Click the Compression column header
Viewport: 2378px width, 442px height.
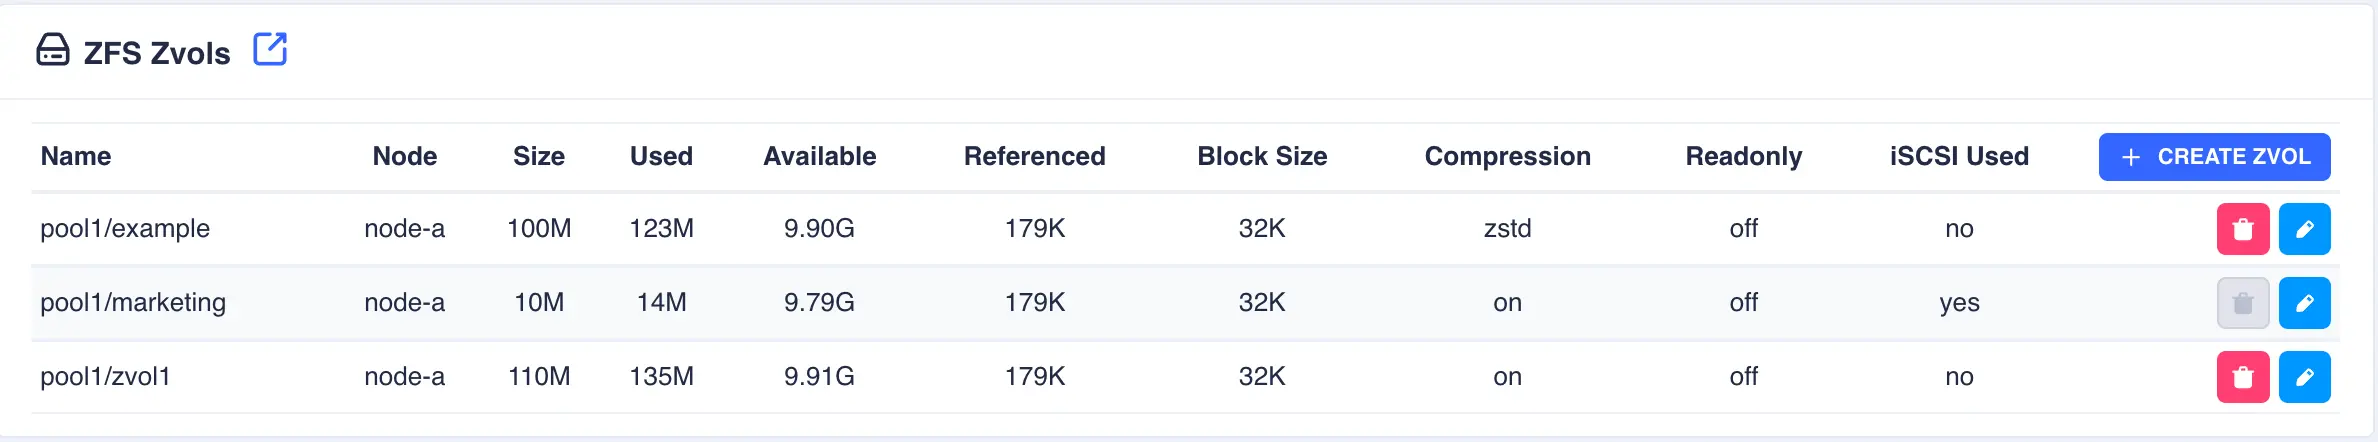click(x=1507, y=156)
